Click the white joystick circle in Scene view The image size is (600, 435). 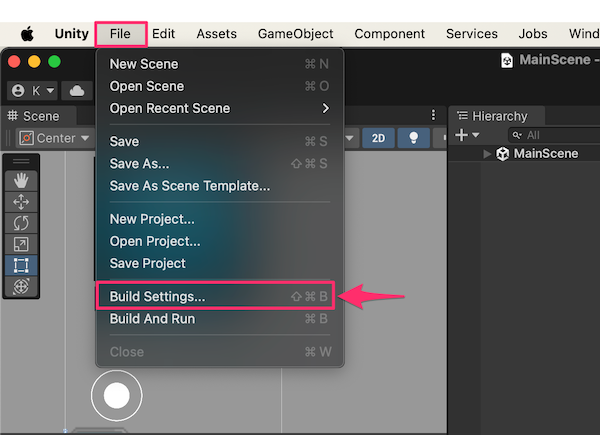click(x=117, y=395)
